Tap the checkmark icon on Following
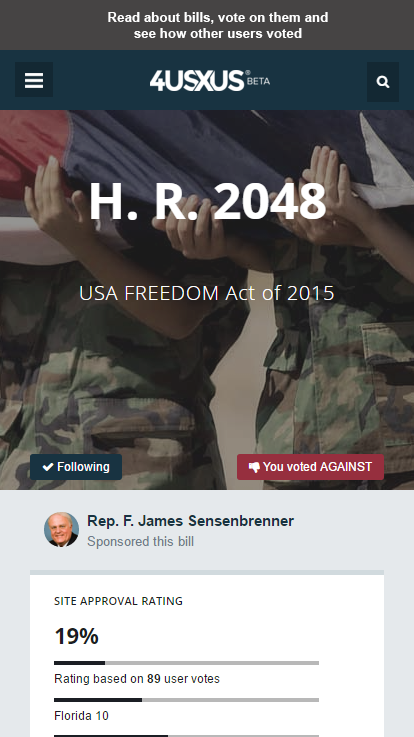The image size is (414, 737). [48, 467]
